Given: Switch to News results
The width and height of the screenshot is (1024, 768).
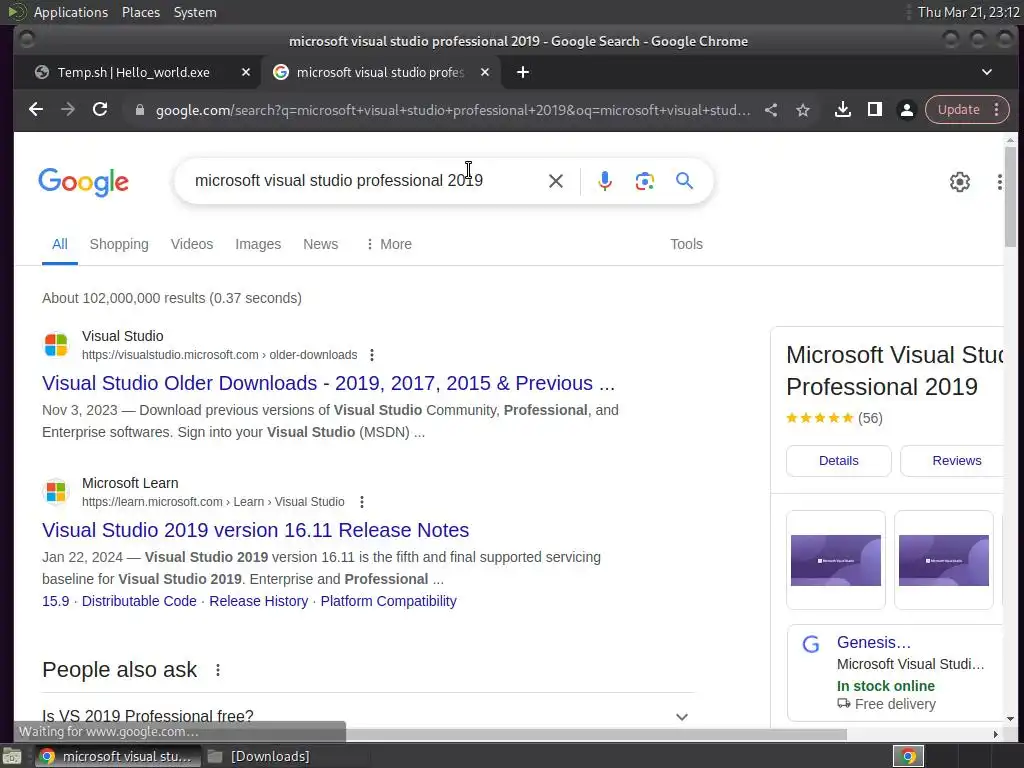Looking at the screenshot, I should [x=320, y=244].
